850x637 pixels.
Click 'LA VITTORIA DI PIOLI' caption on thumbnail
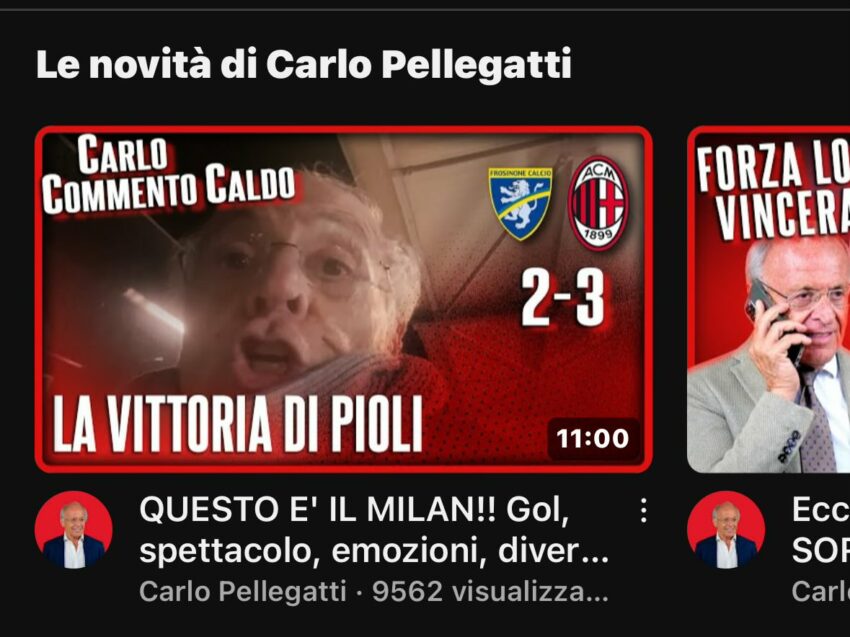point(237,424)
